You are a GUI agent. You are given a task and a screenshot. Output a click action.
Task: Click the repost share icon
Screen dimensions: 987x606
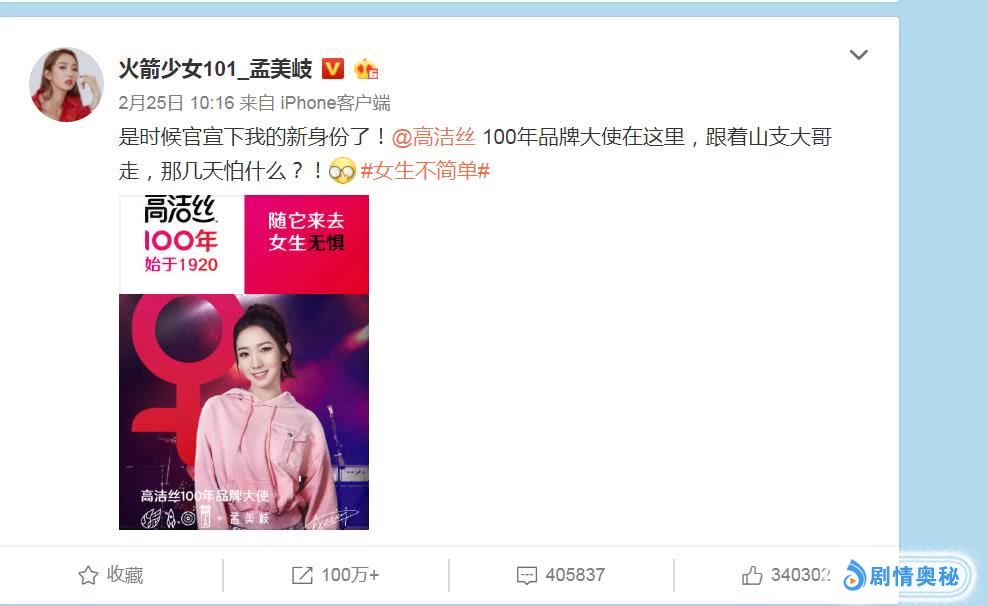[x=302, y=575]
